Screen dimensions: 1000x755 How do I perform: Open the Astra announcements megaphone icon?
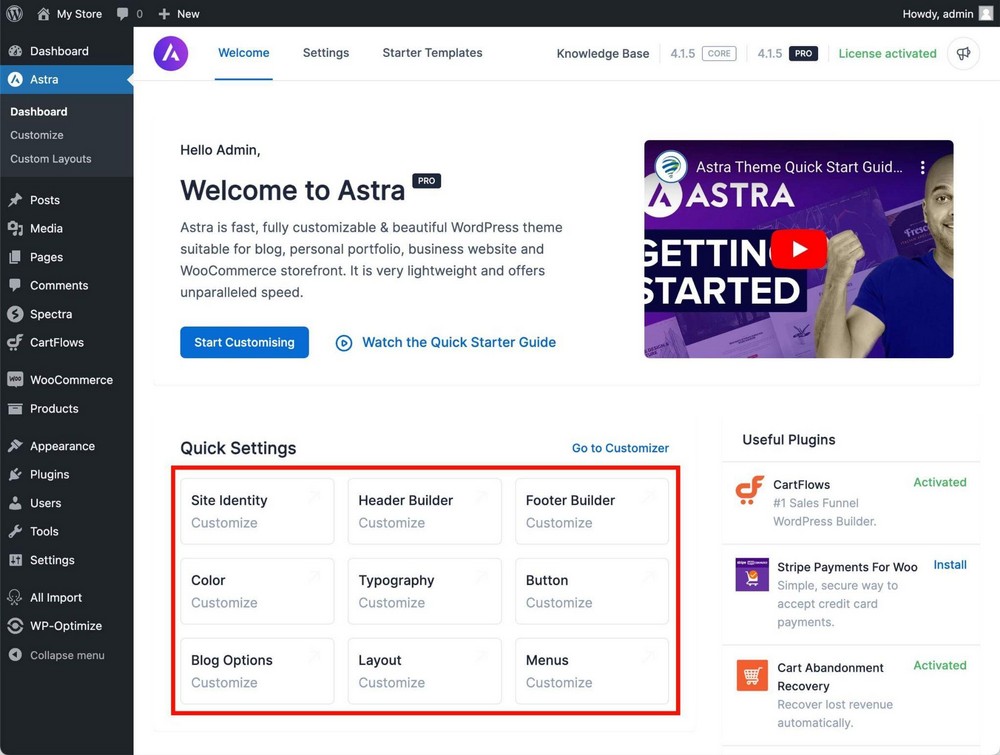point(962,53)
